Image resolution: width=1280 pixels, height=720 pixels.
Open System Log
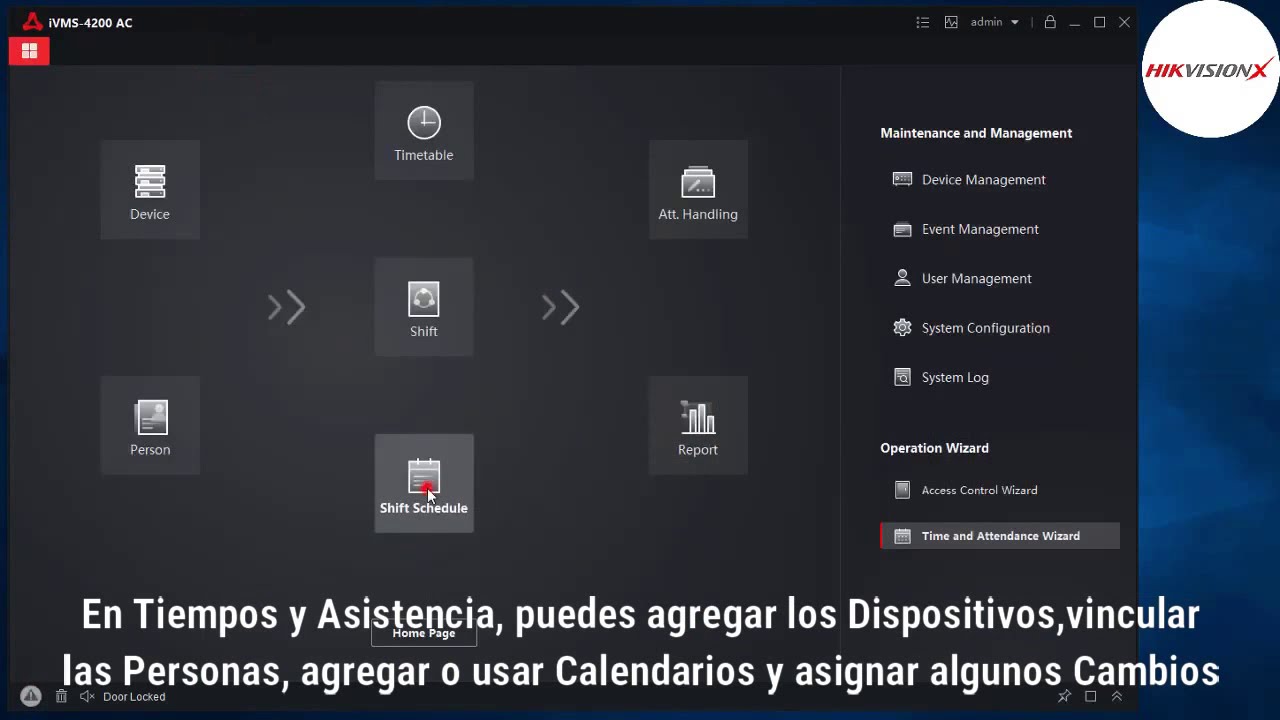941,378
